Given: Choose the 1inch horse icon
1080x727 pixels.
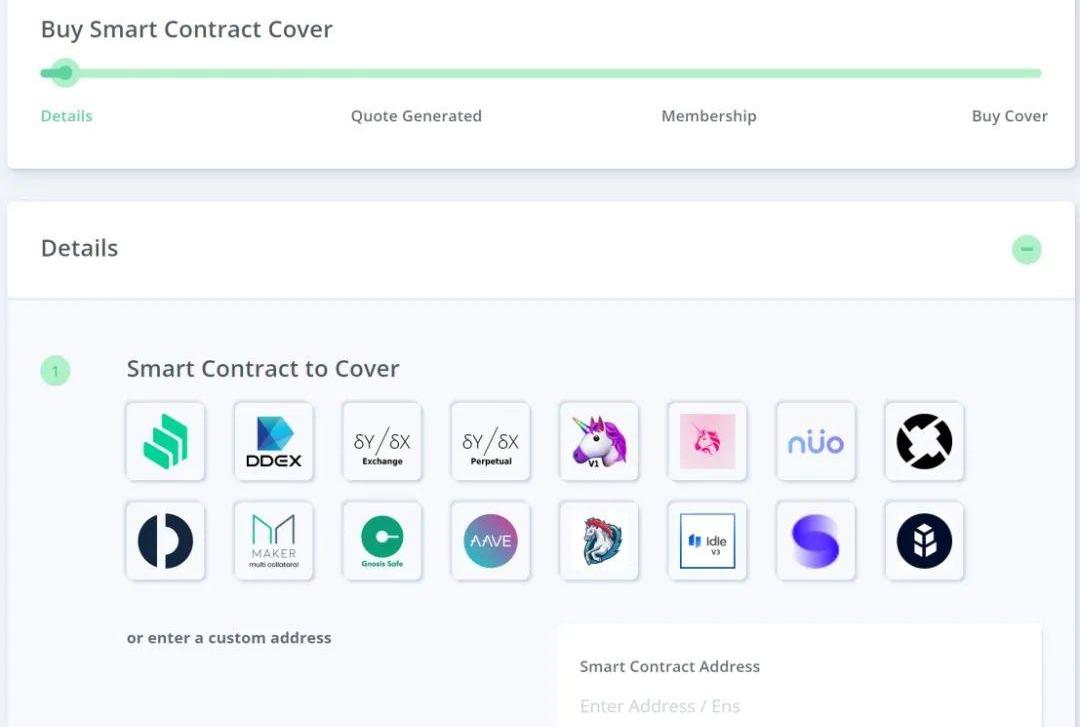Looking at the screenshot, I should (599, 541).
